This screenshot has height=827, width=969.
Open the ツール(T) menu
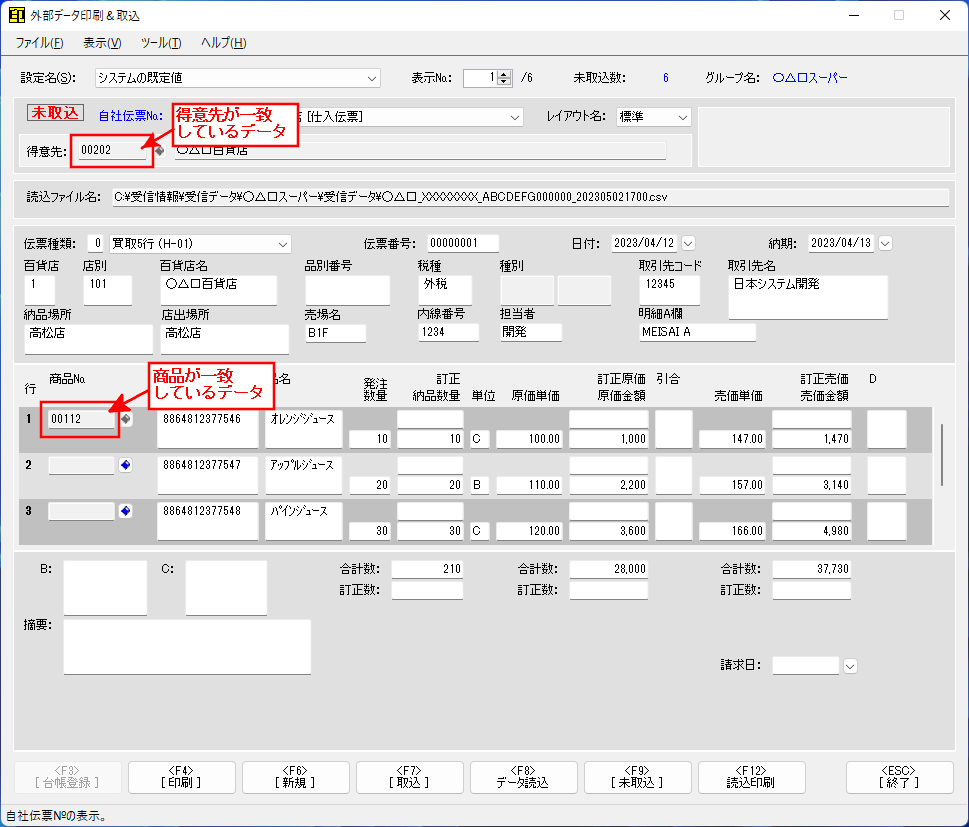pos(161,43)
